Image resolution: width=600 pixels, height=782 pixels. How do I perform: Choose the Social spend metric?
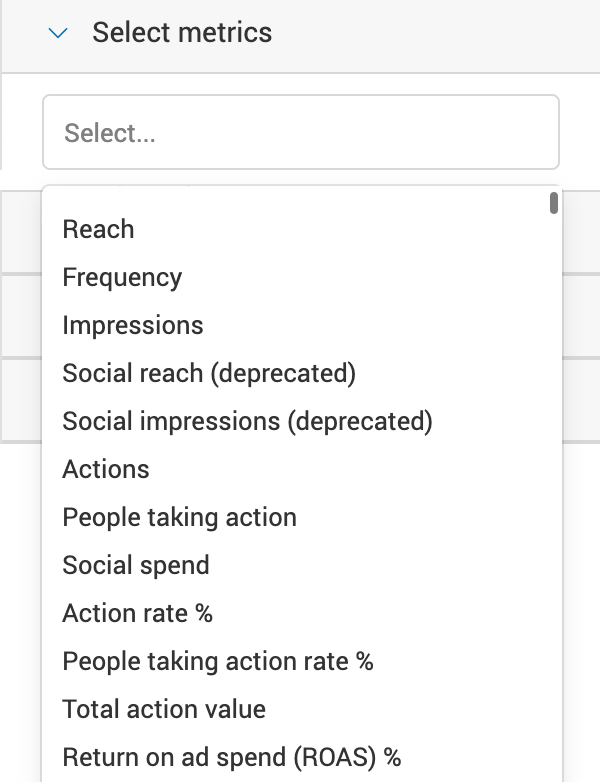(x=136, y=565)
